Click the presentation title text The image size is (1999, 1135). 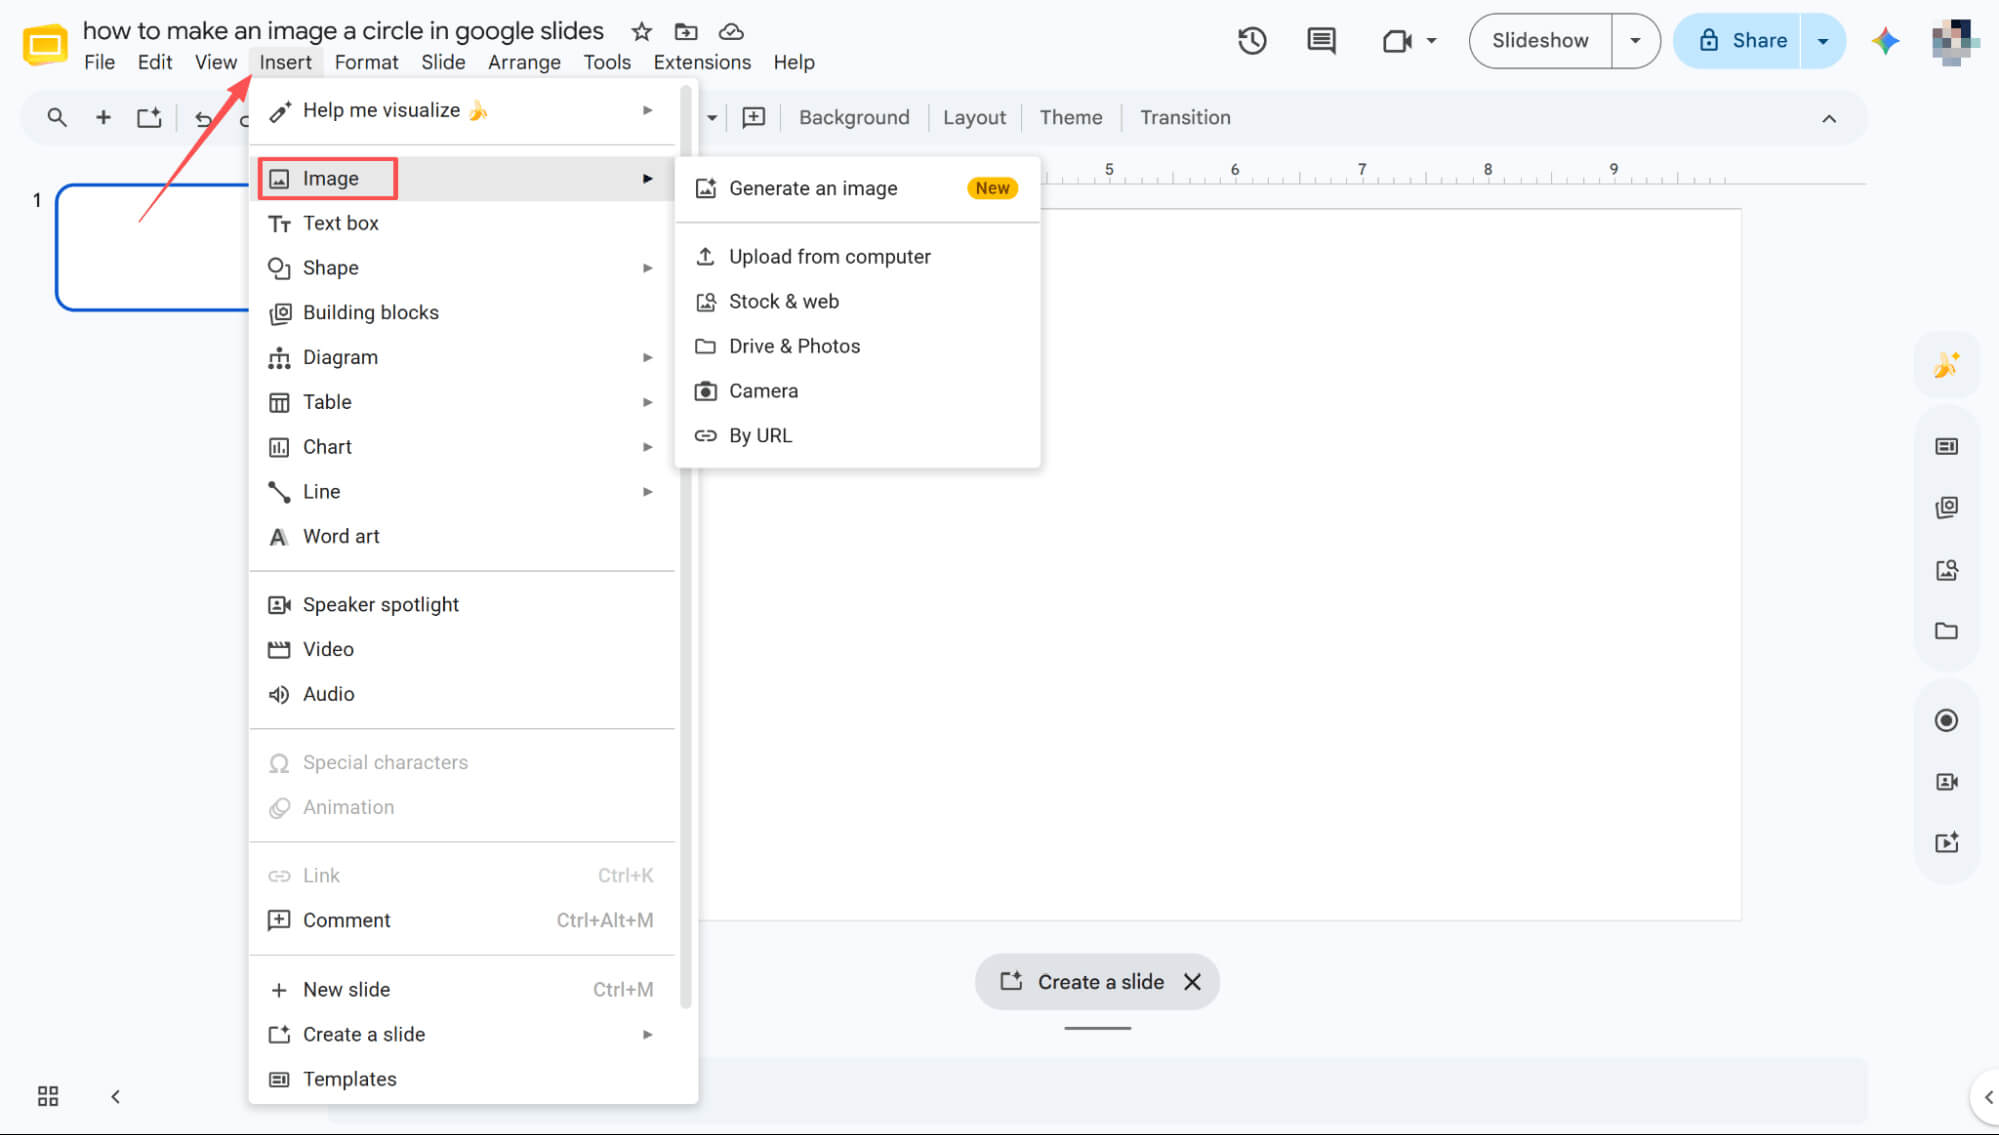[343, 31]
